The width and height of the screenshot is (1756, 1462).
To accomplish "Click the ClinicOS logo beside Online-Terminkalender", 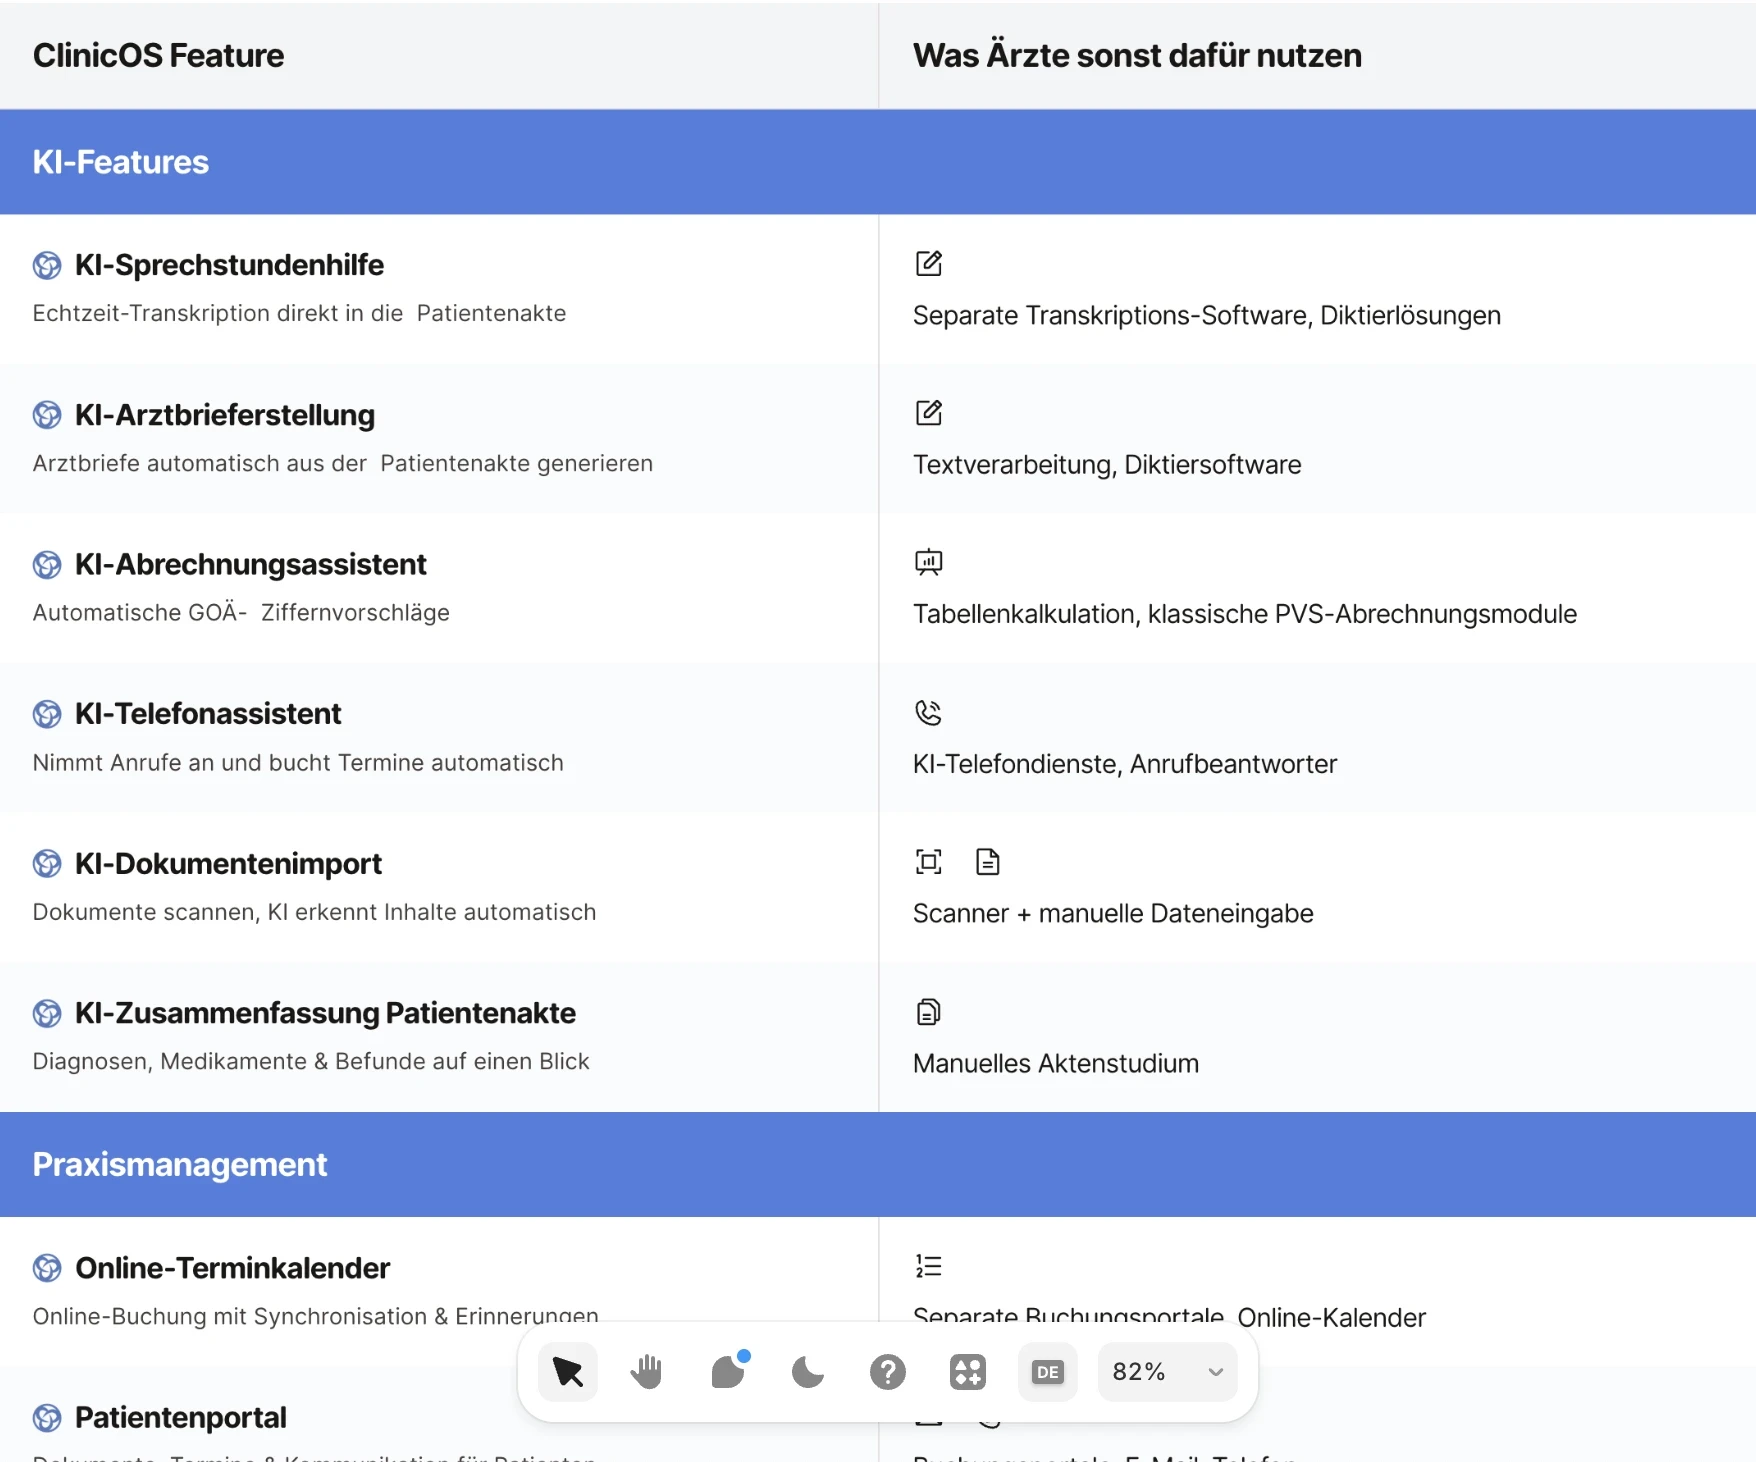I will point(47,1268).
